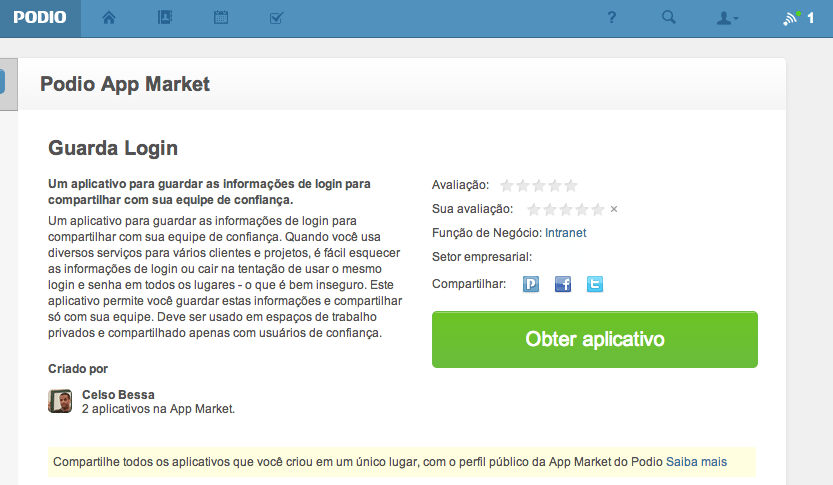This screenshot has height=485, width=833.
Task: Open the notifications icon showing 1
Action: (x=798, y=19)
